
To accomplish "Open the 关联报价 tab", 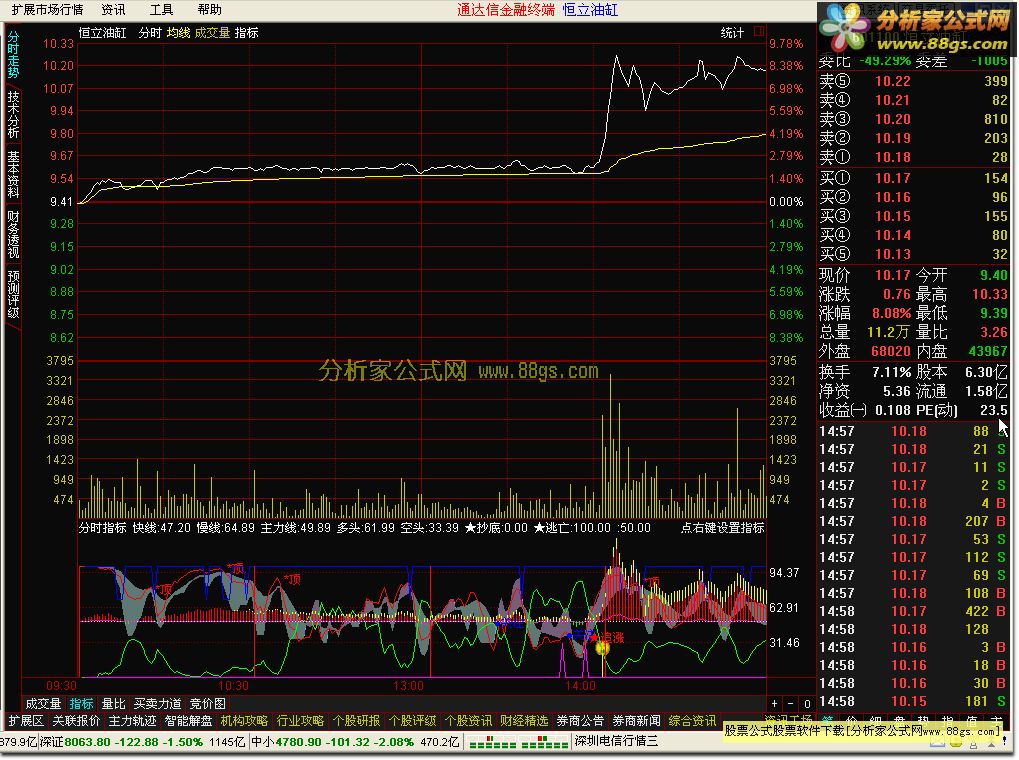I will click(x=76, y=720).
